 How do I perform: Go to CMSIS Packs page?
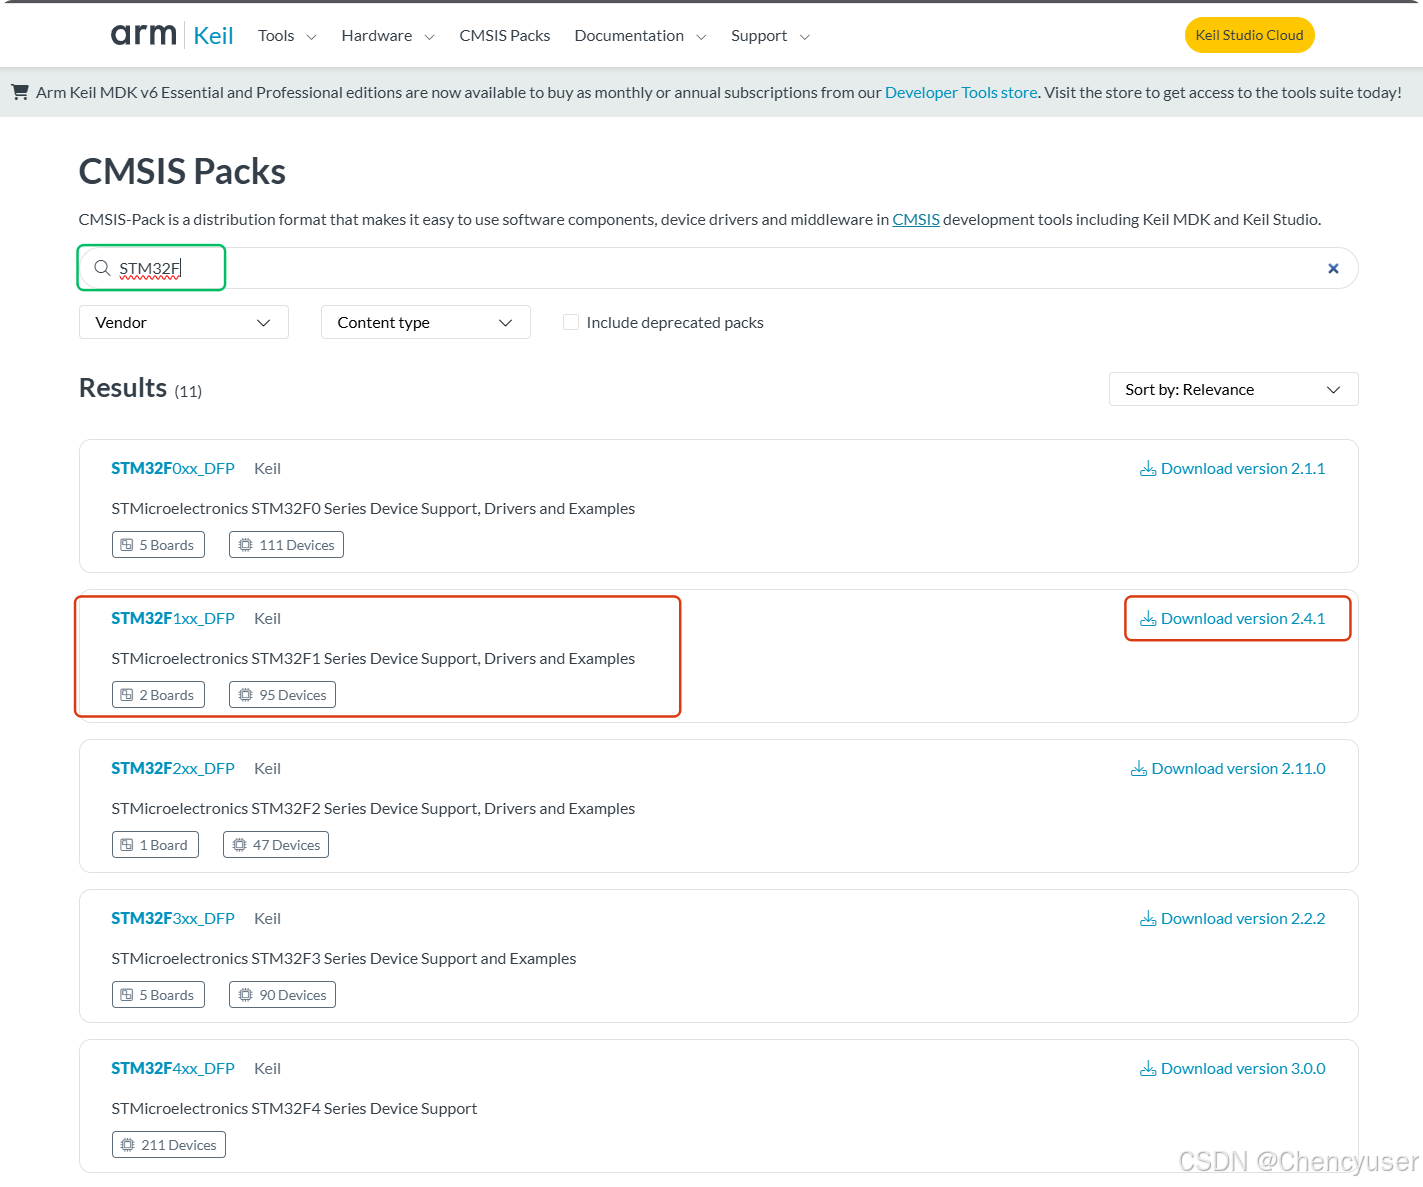[505, 35]
